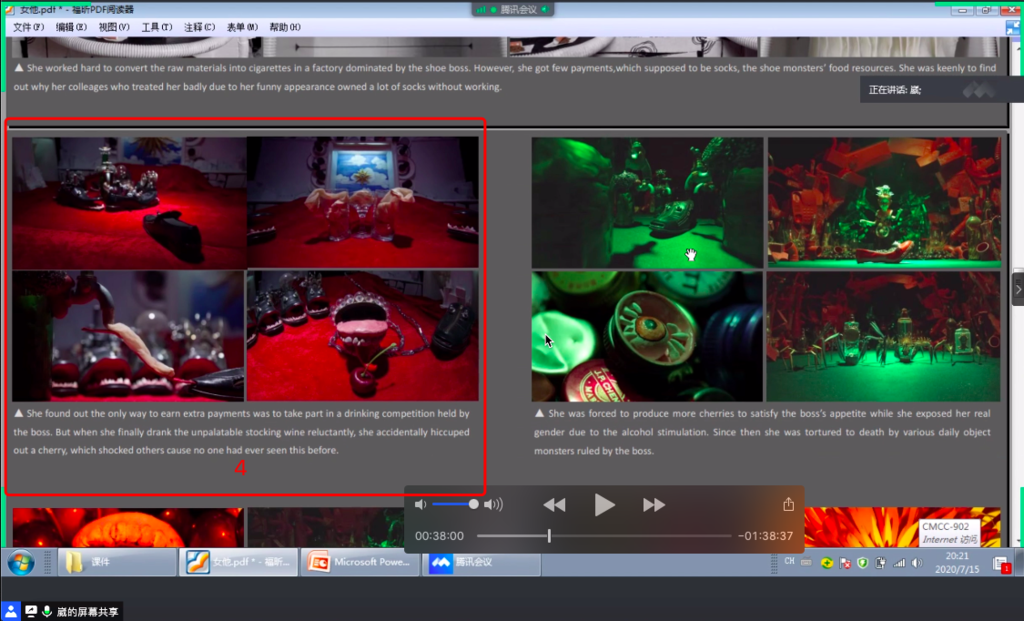Screen dimensions: 1024x621
Task: Play the recording with the play button
Action: (x=604, y=505)
